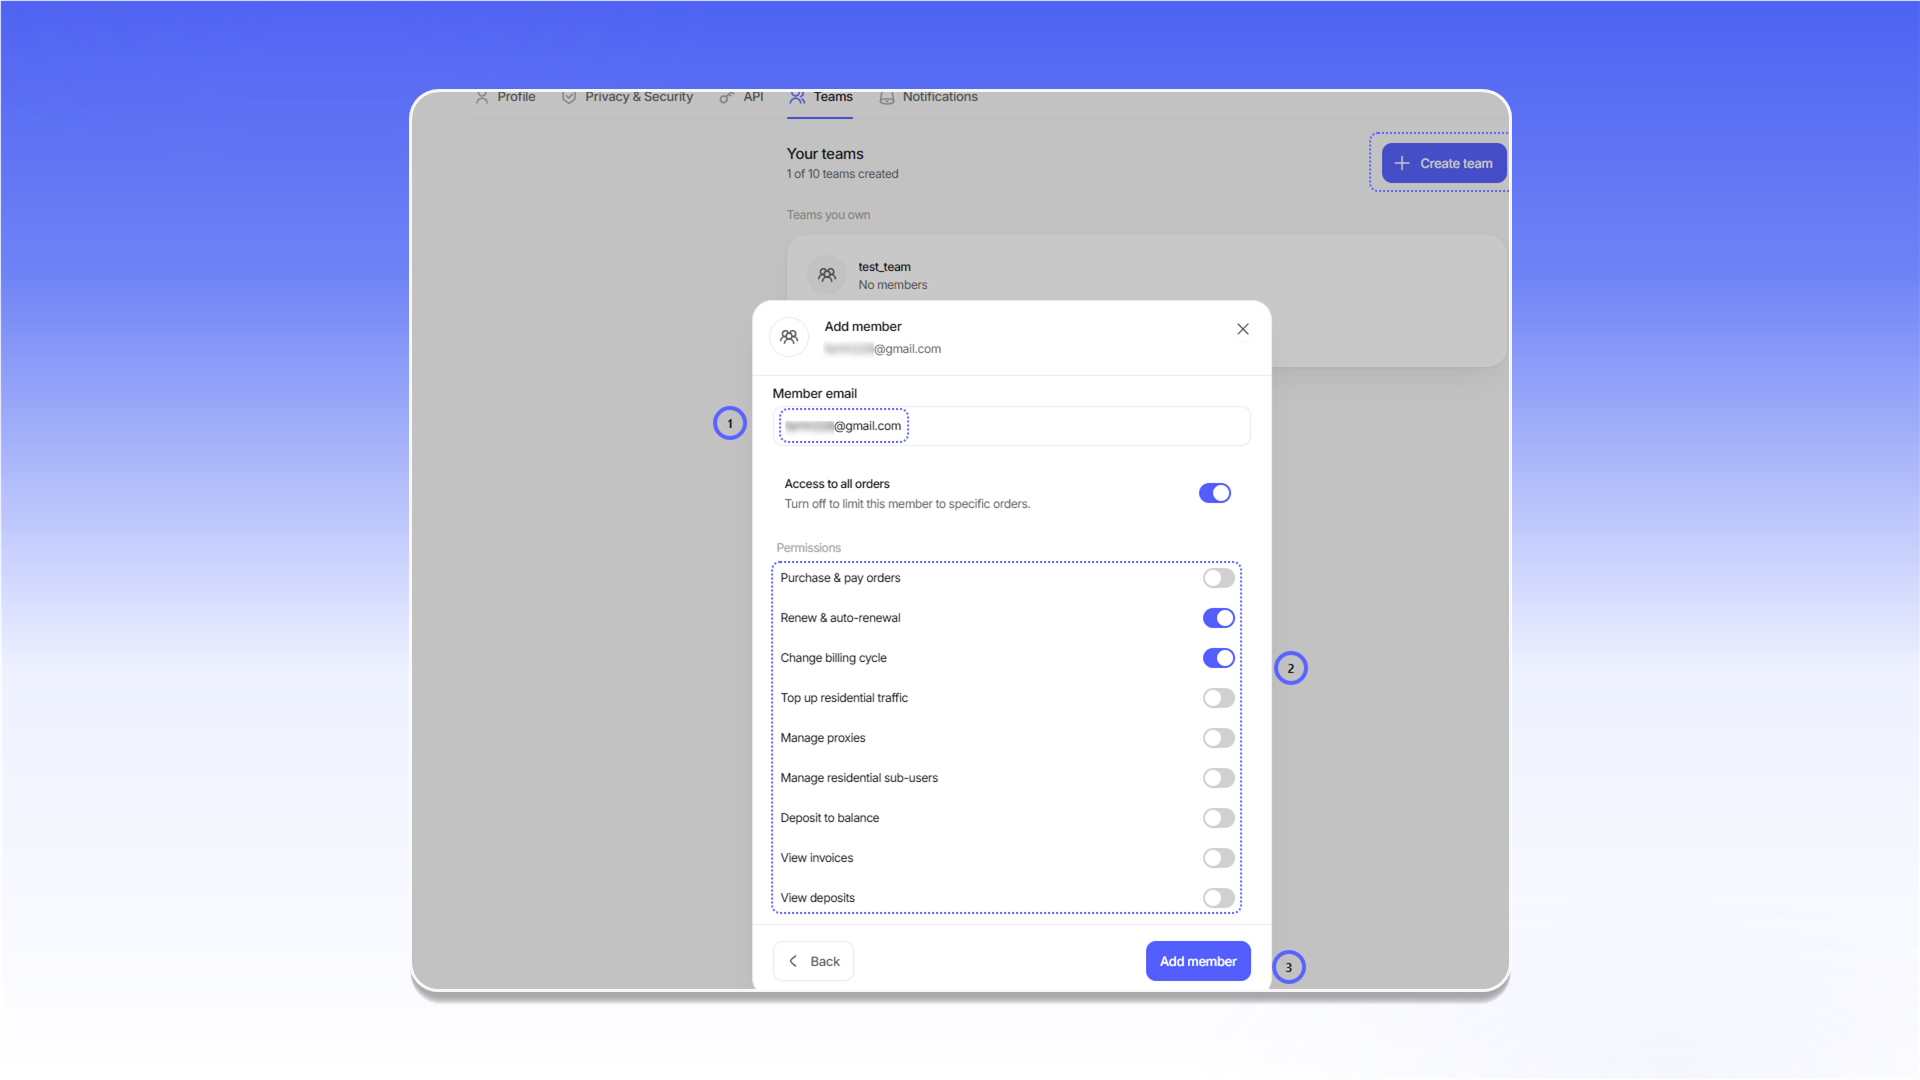
Task: Click the Profile user icon
Action: click(x=482, y=97)
